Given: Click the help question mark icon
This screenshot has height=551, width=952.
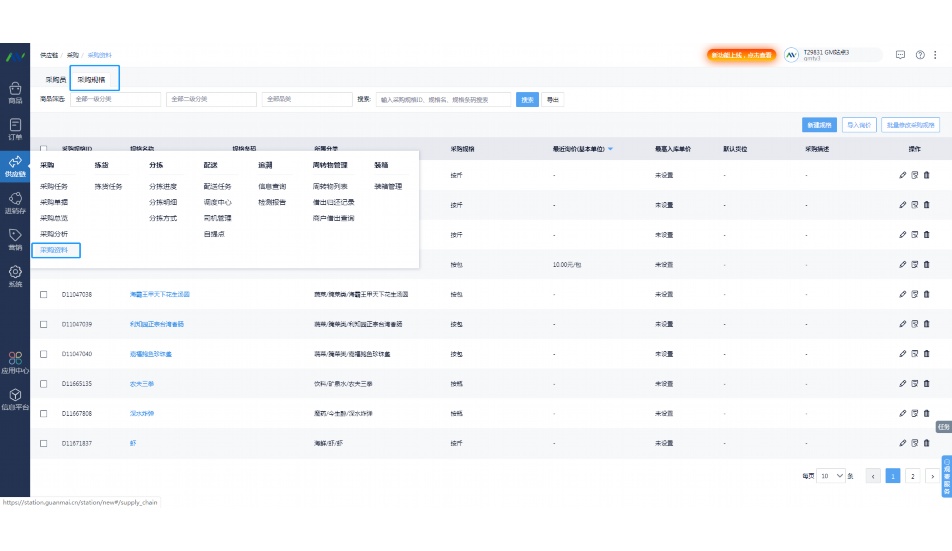Looking at the screenshot, I should click(920, 54).
